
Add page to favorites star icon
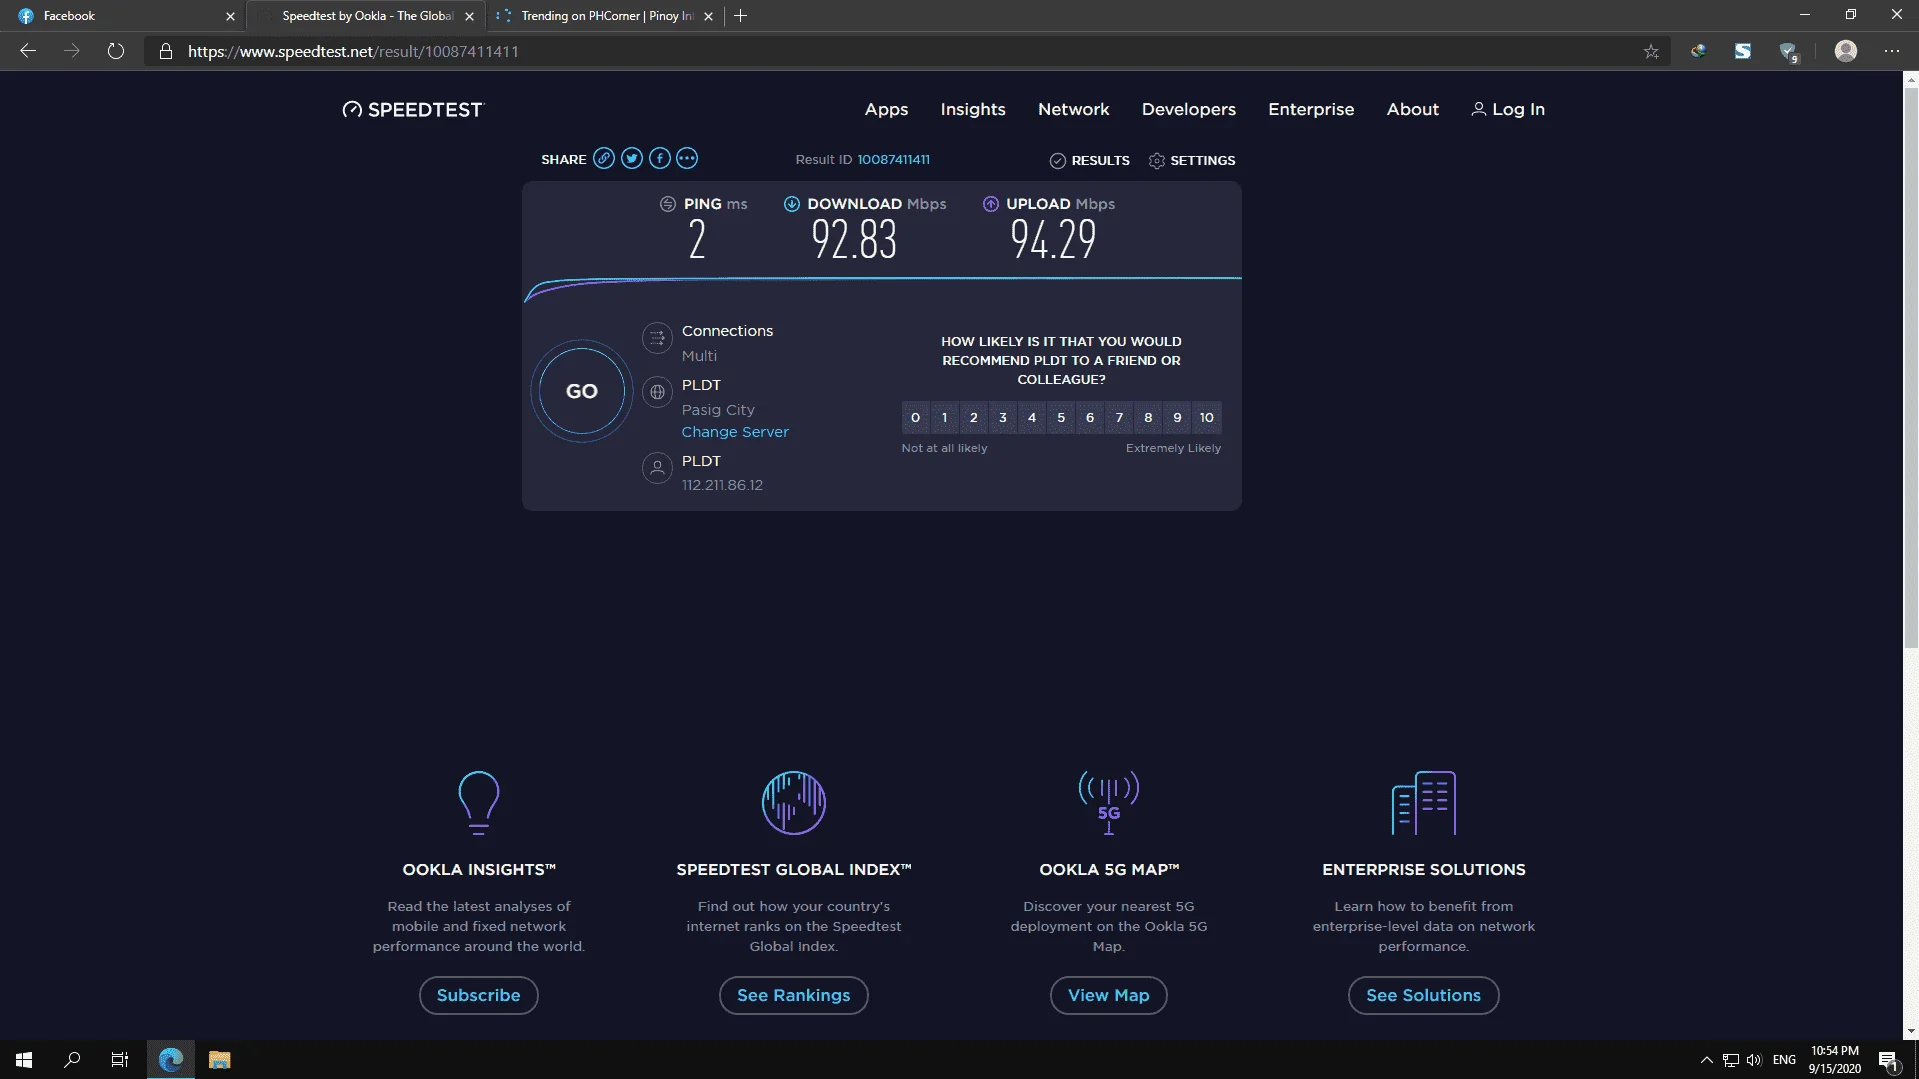point(1651,52)
